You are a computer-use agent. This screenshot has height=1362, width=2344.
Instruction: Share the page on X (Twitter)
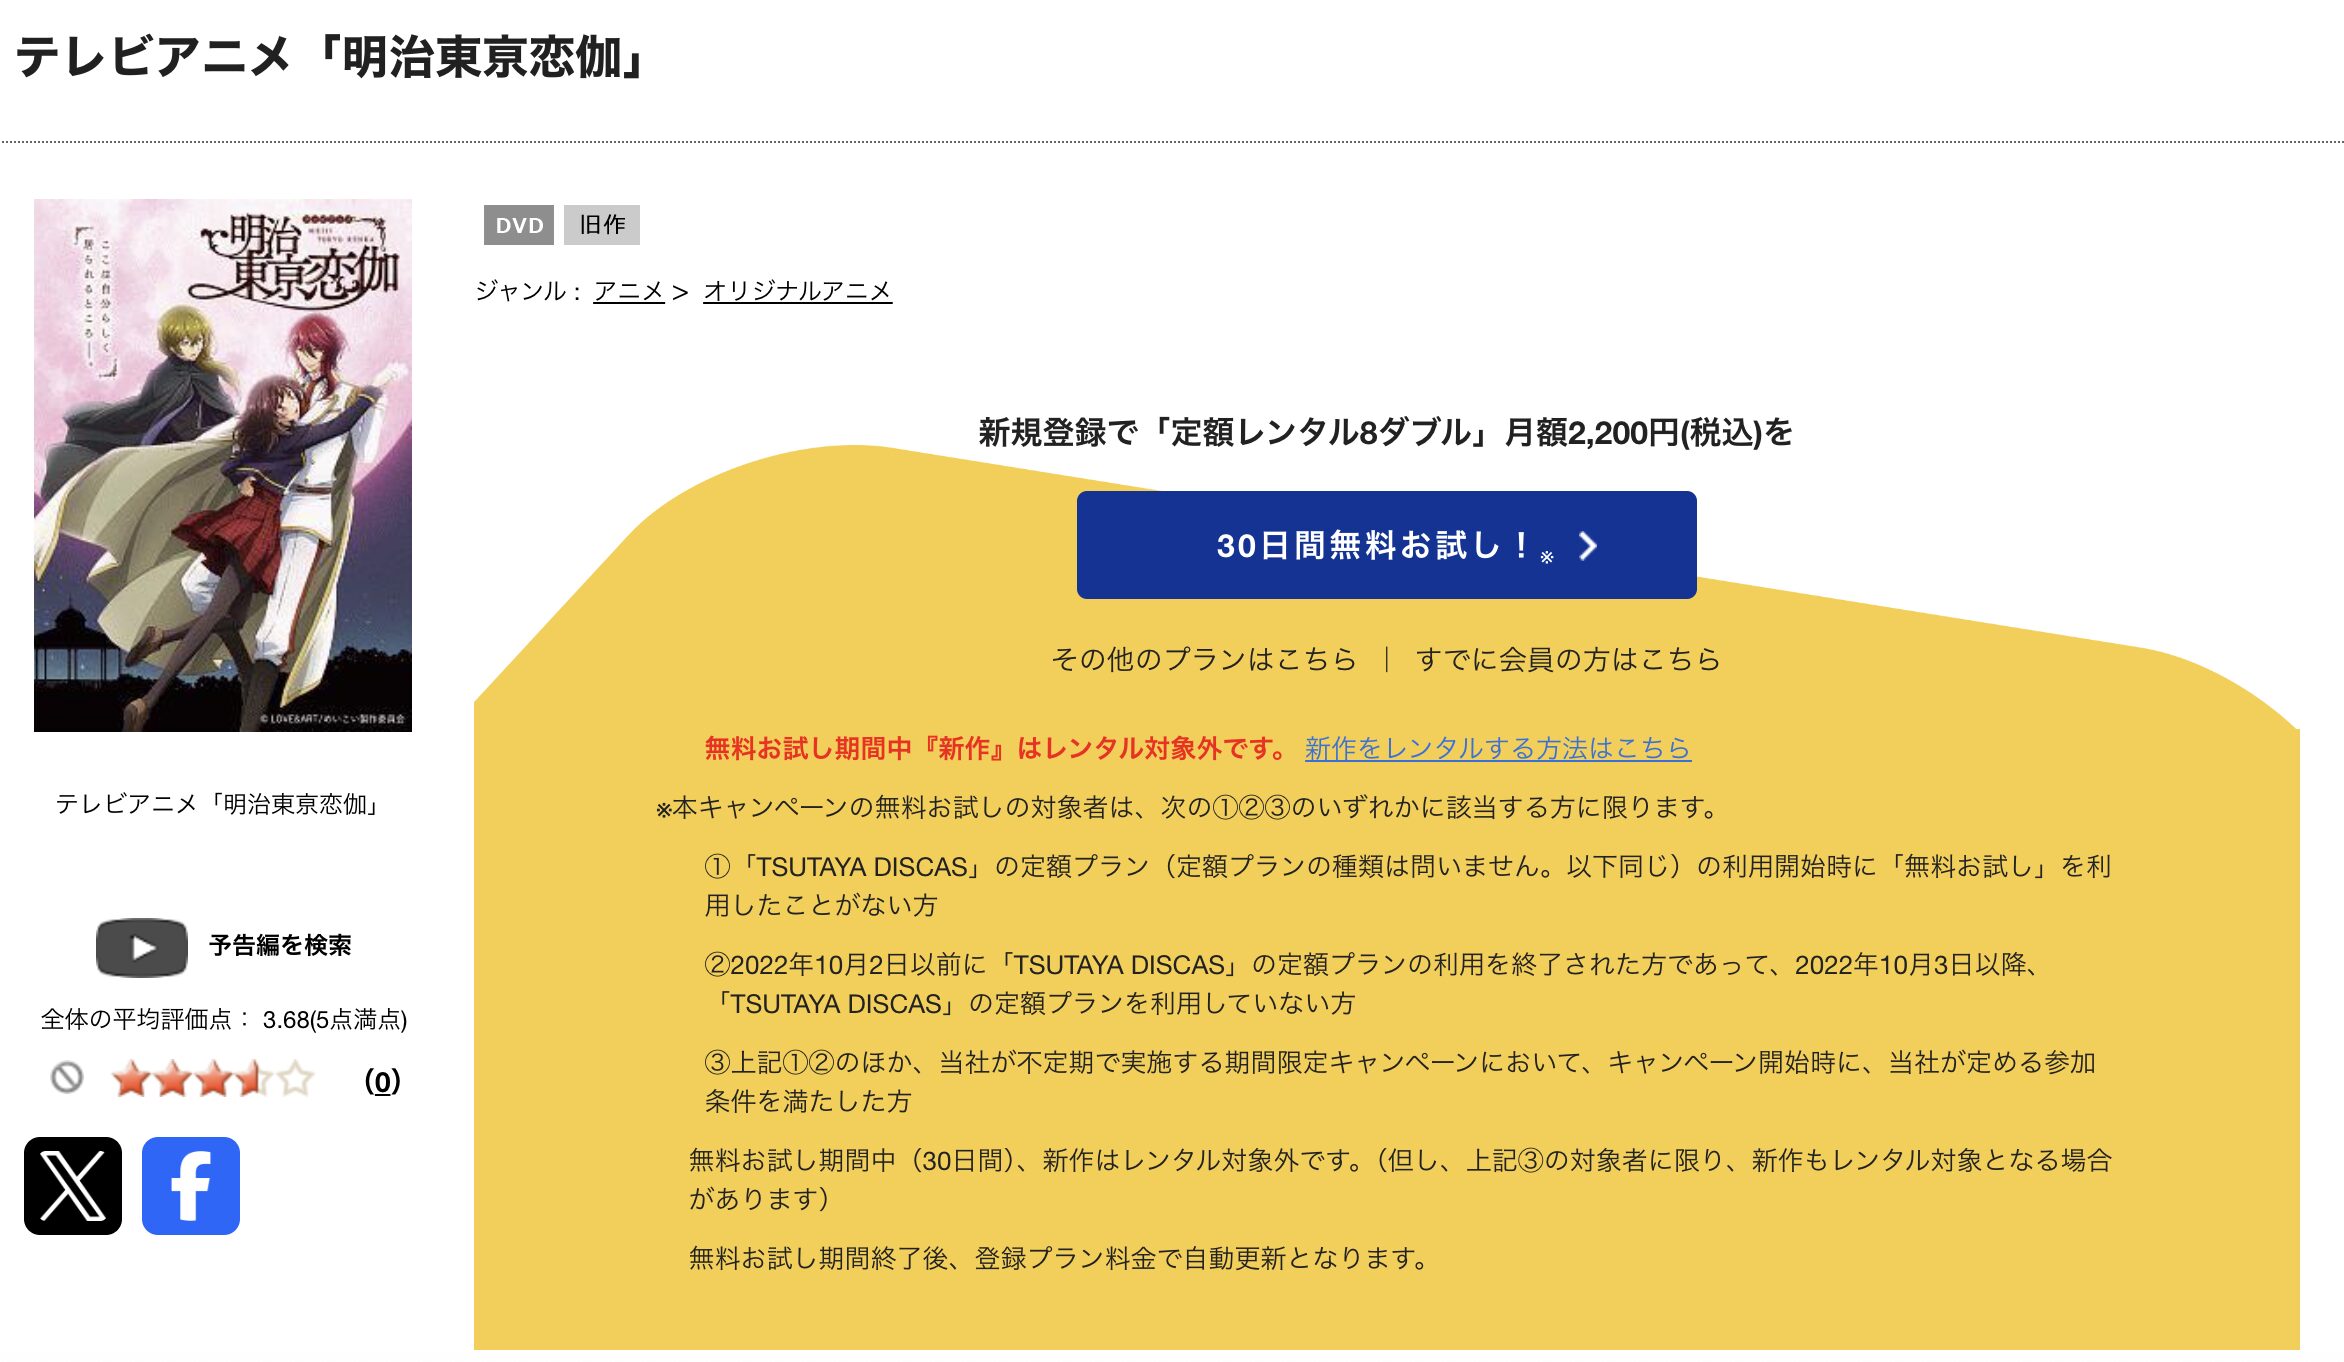point(73,1186)
